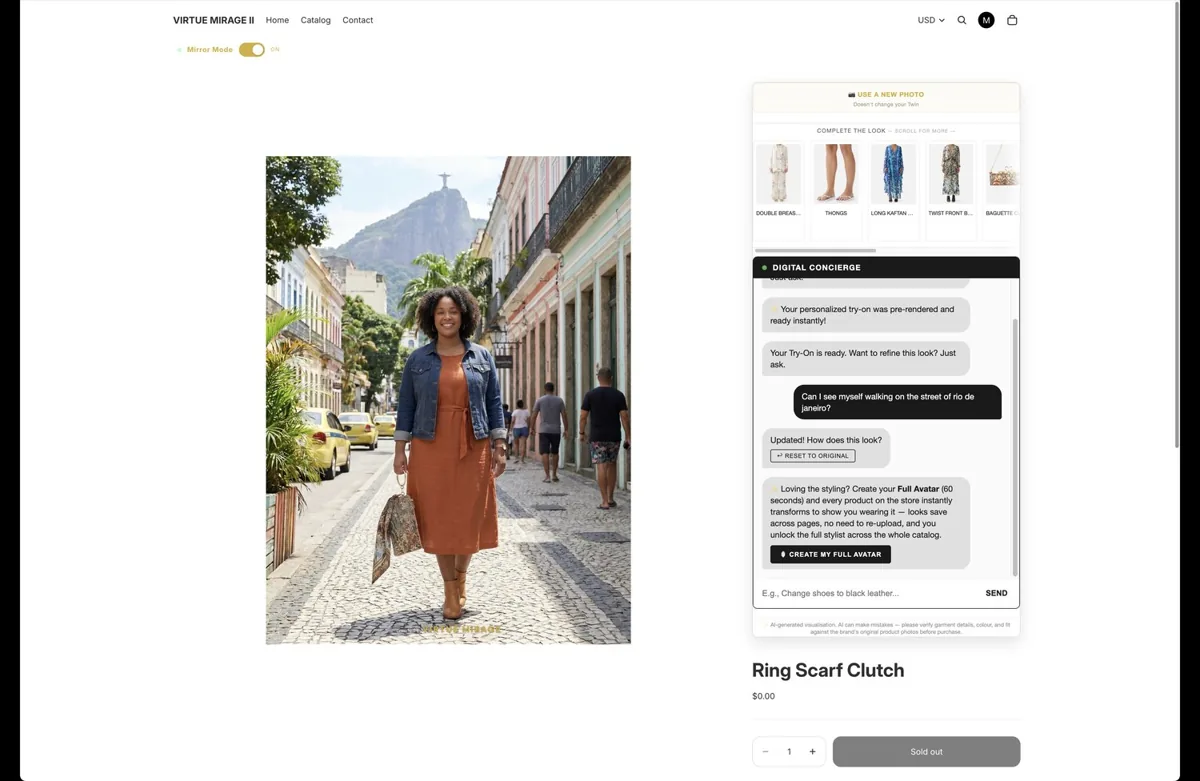The width and height of the screenshot is (1200, 781).
Task: Open the search magnifier icon
Action: pos(962,20)
